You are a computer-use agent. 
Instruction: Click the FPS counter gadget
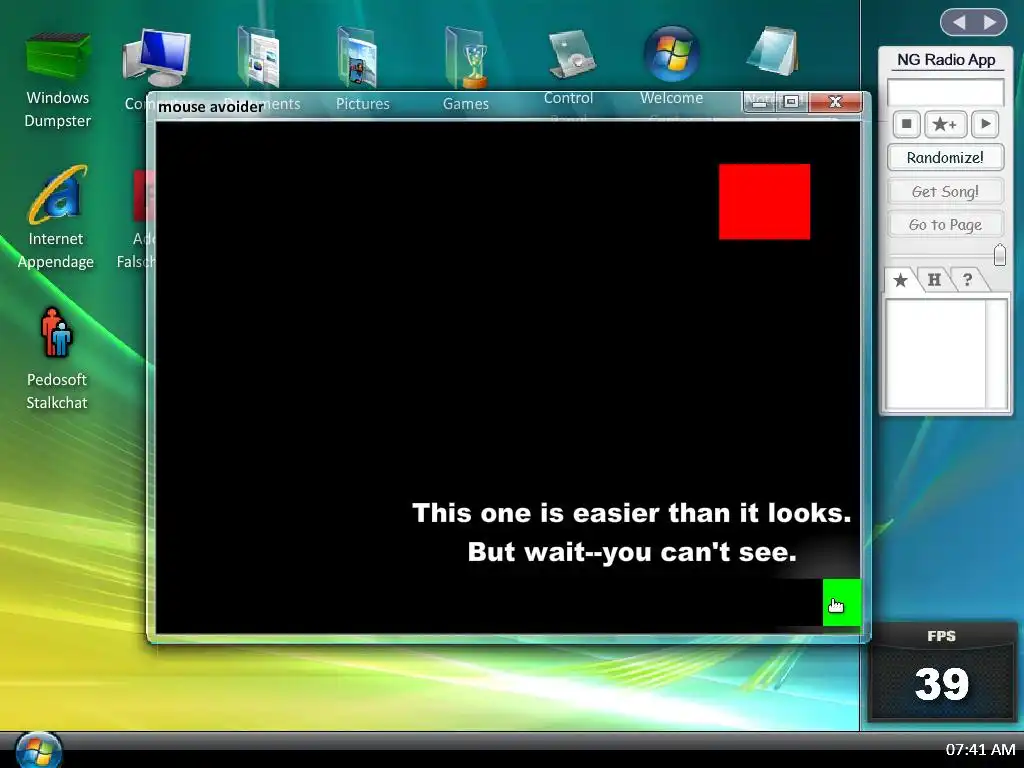pyautogui.click(x=942, y=670)
